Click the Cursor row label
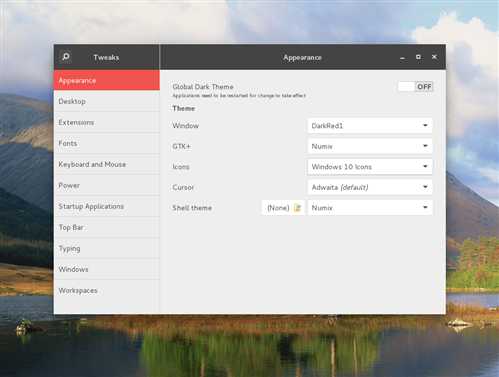This screenshot has width=499, height=377. pos(183,187)
